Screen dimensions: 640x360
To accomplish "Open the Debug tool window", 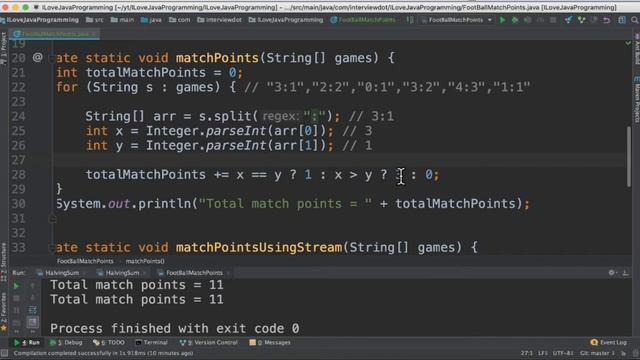I will coord(66,342).
